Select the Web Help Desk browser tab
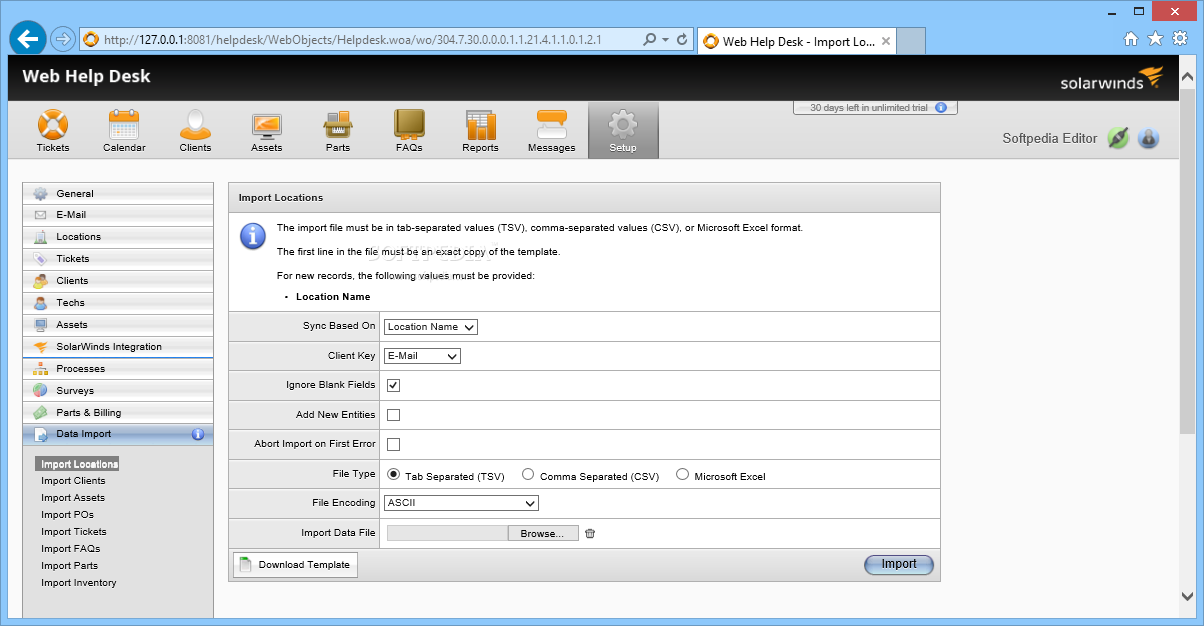Image resolution: width=1204 pixels, height=626 pixels. click(x=797, y=41)
